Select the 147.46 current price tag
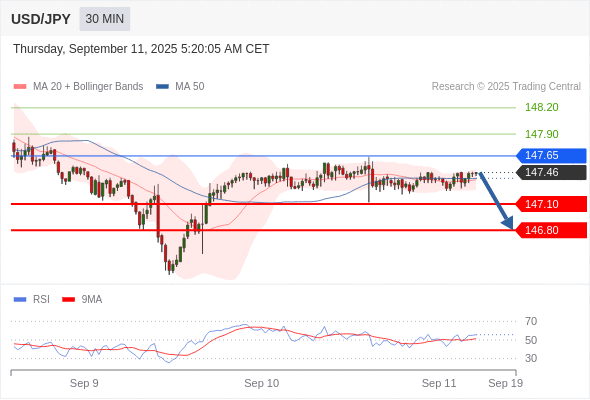 click(551, 172)
